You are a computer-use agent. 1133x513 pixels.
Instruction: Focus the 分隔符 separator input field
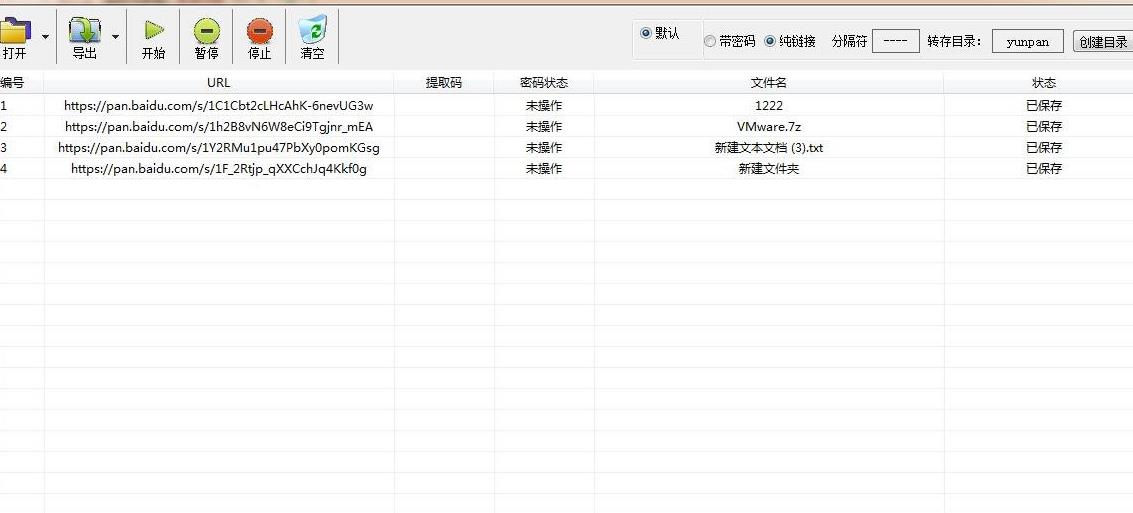point(896,41)
